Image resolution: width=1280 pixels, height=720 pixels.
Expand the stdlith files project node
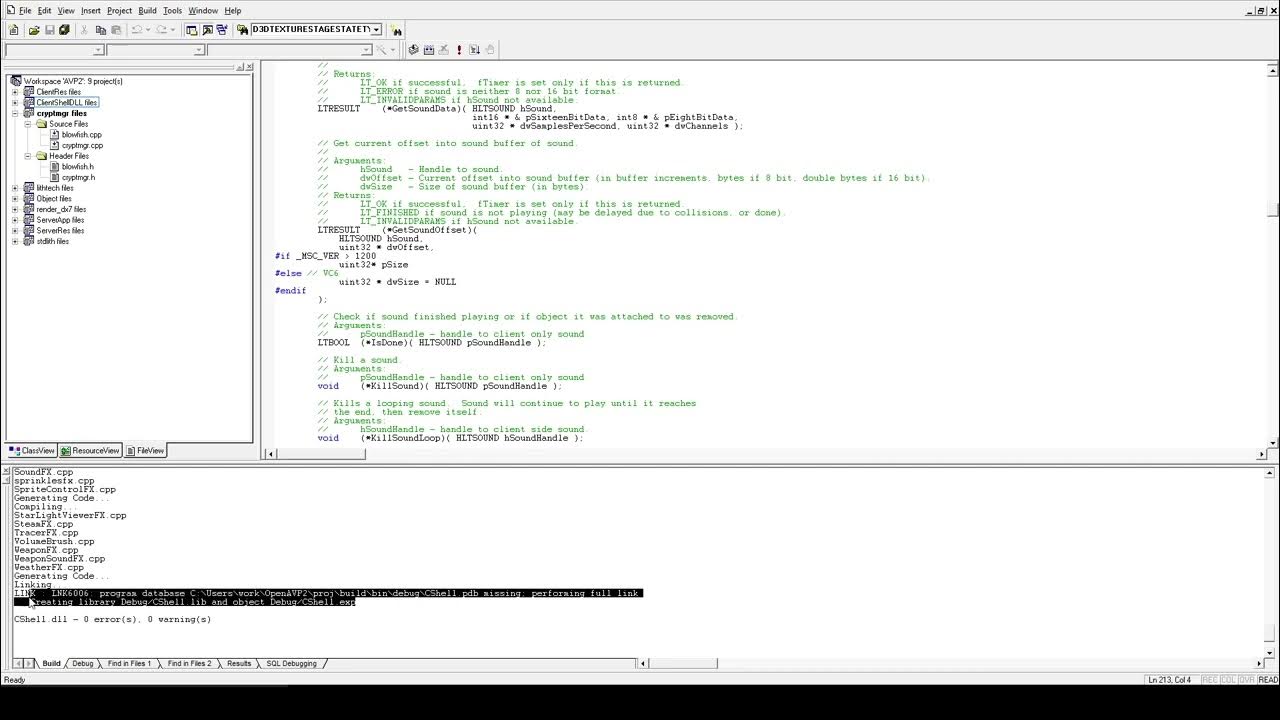pyautogui.click(x=15, y=241)
